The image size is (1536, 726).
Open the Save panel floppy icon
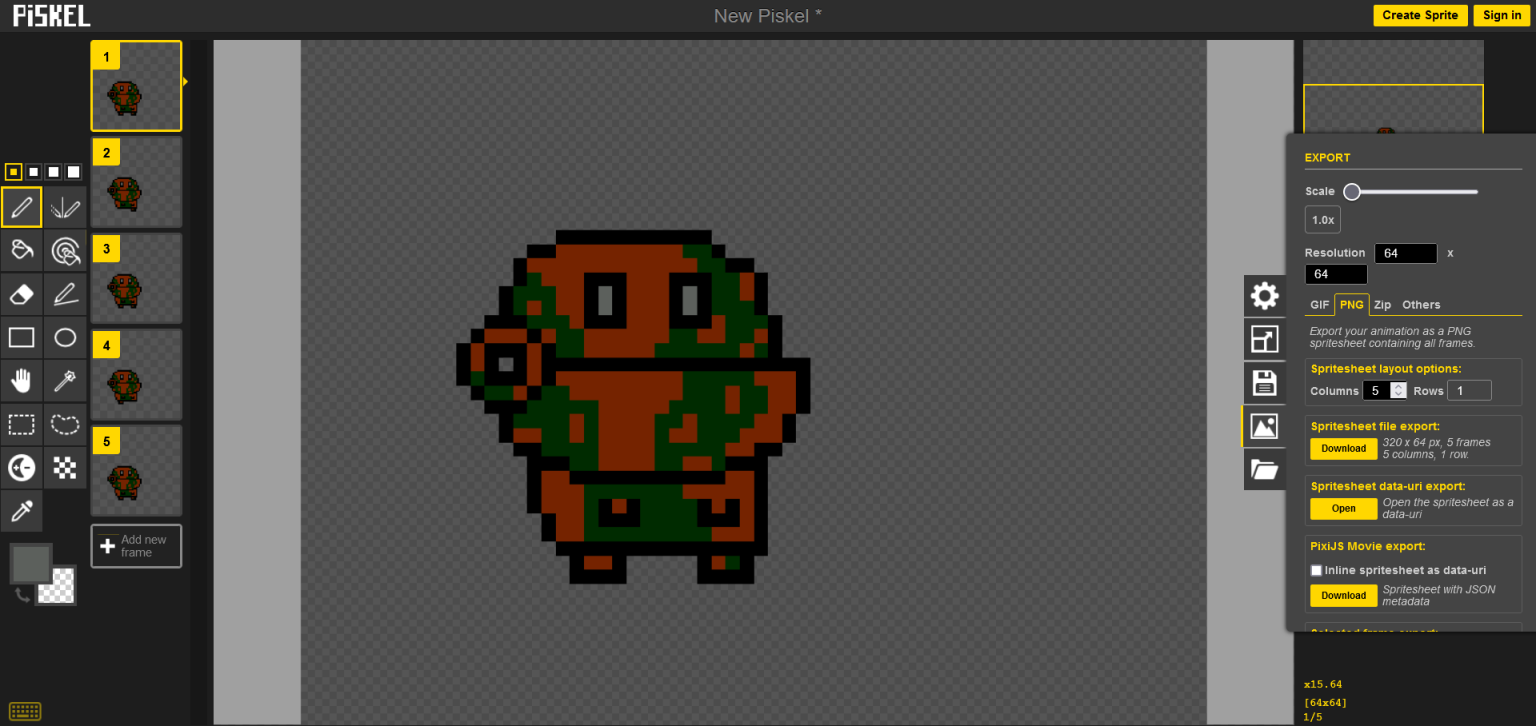coord(1264,383)
